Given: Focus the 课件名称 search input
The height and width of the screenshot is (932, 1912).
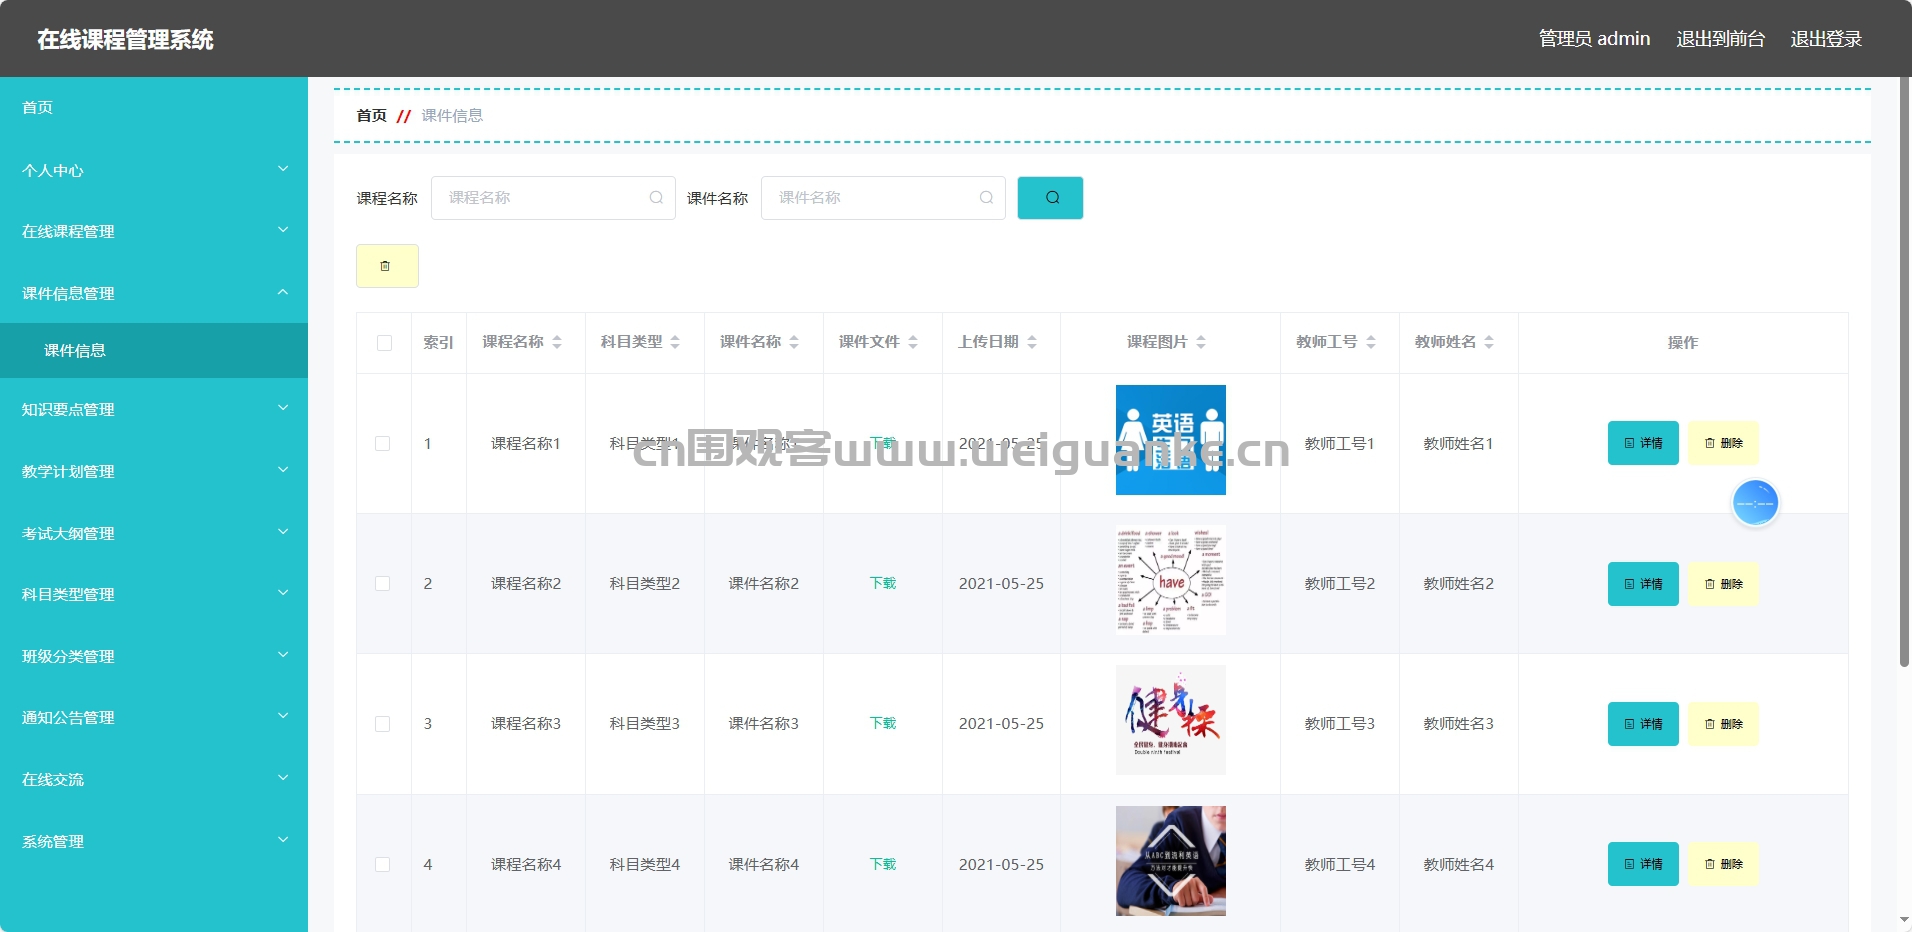Looking at the screenshot, I should point(883,198).
